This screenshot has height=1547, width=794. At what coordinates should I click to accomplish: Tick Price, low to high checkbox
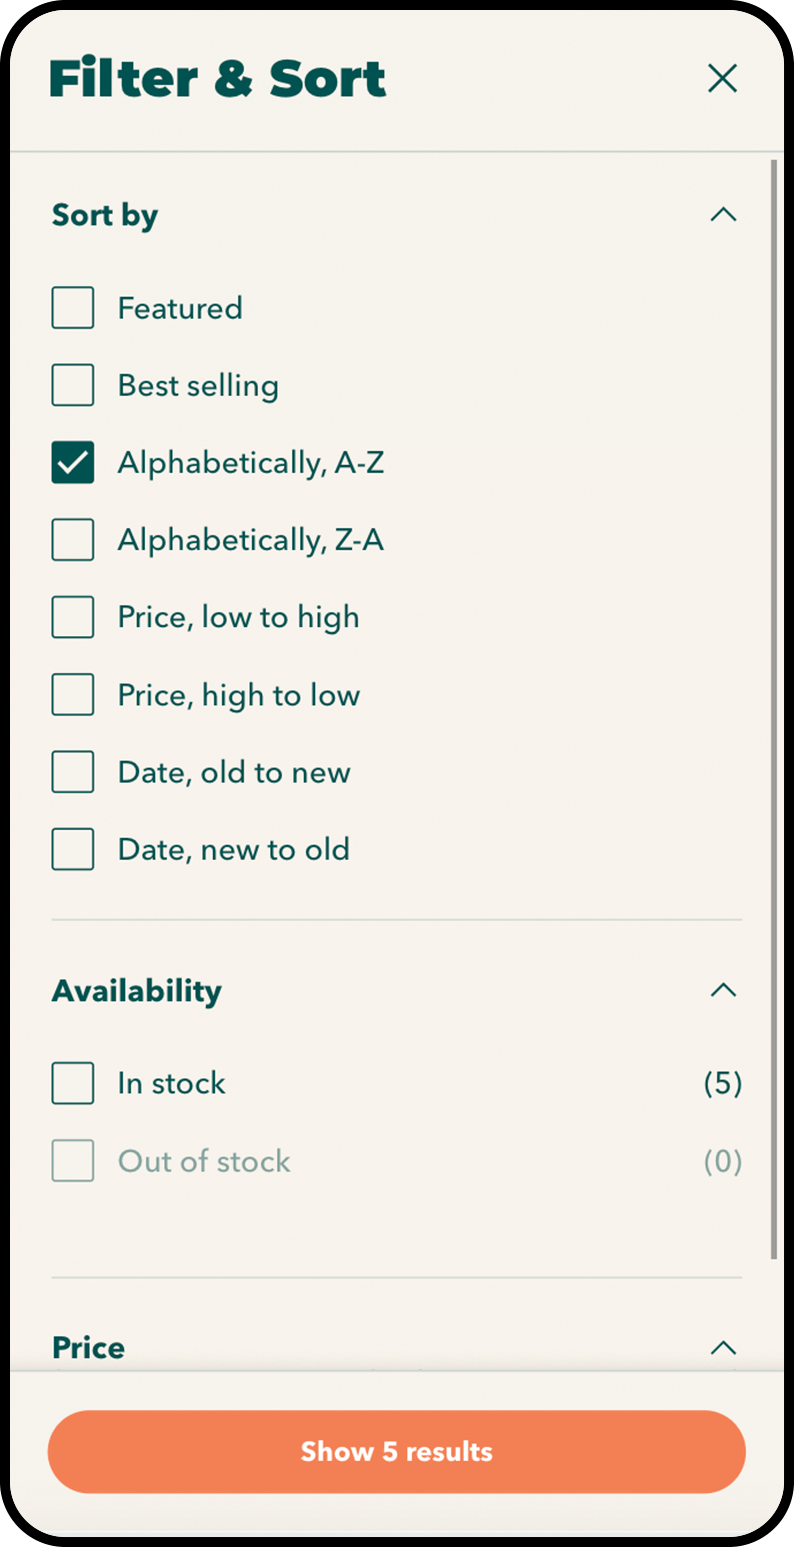(73, 617)
